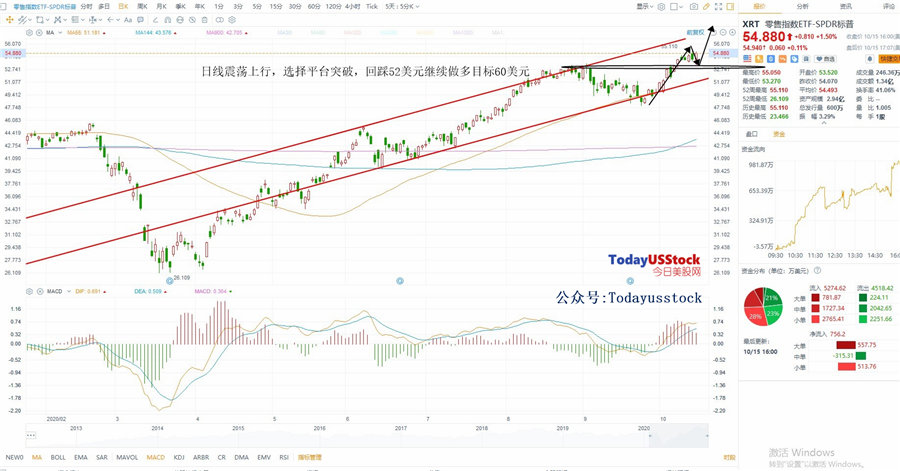Add a comment bubble annotation
Screen dimensions: 900x471
[x=140, y=20]
